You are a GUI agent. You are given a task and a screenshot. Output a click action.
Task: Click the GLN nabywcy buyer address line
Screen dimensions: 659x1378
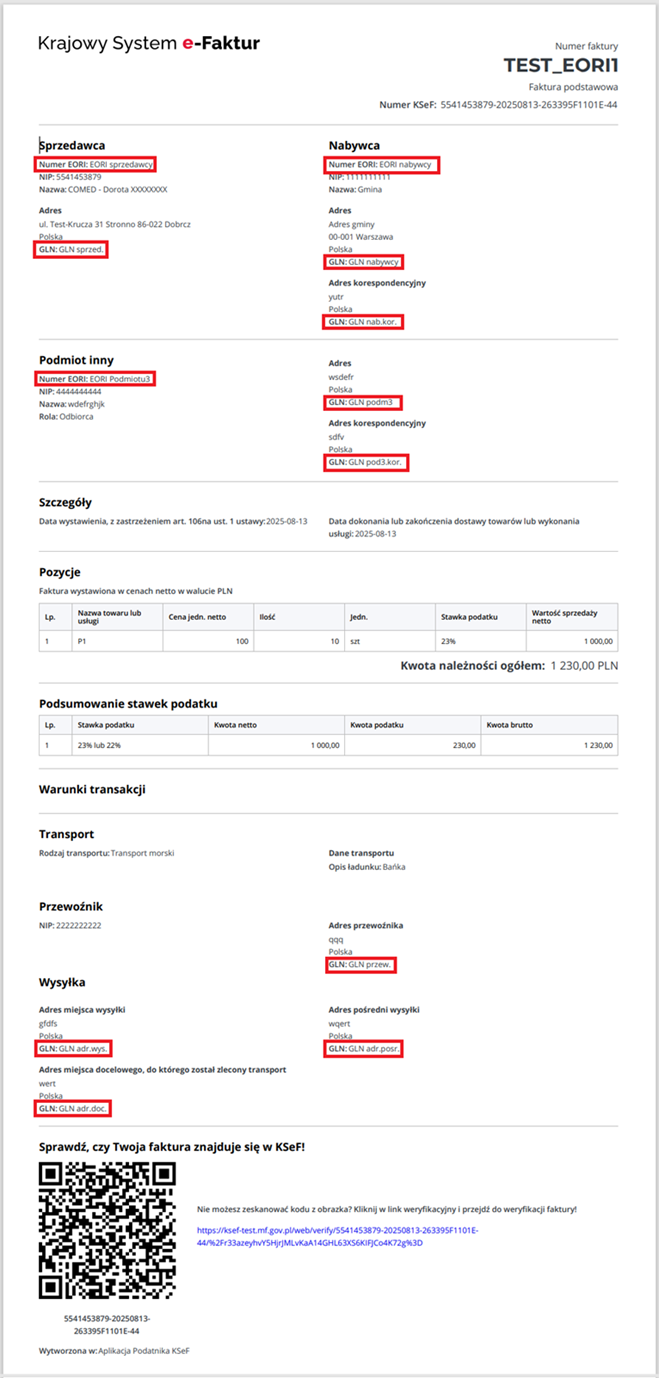[x=365, y=262]
